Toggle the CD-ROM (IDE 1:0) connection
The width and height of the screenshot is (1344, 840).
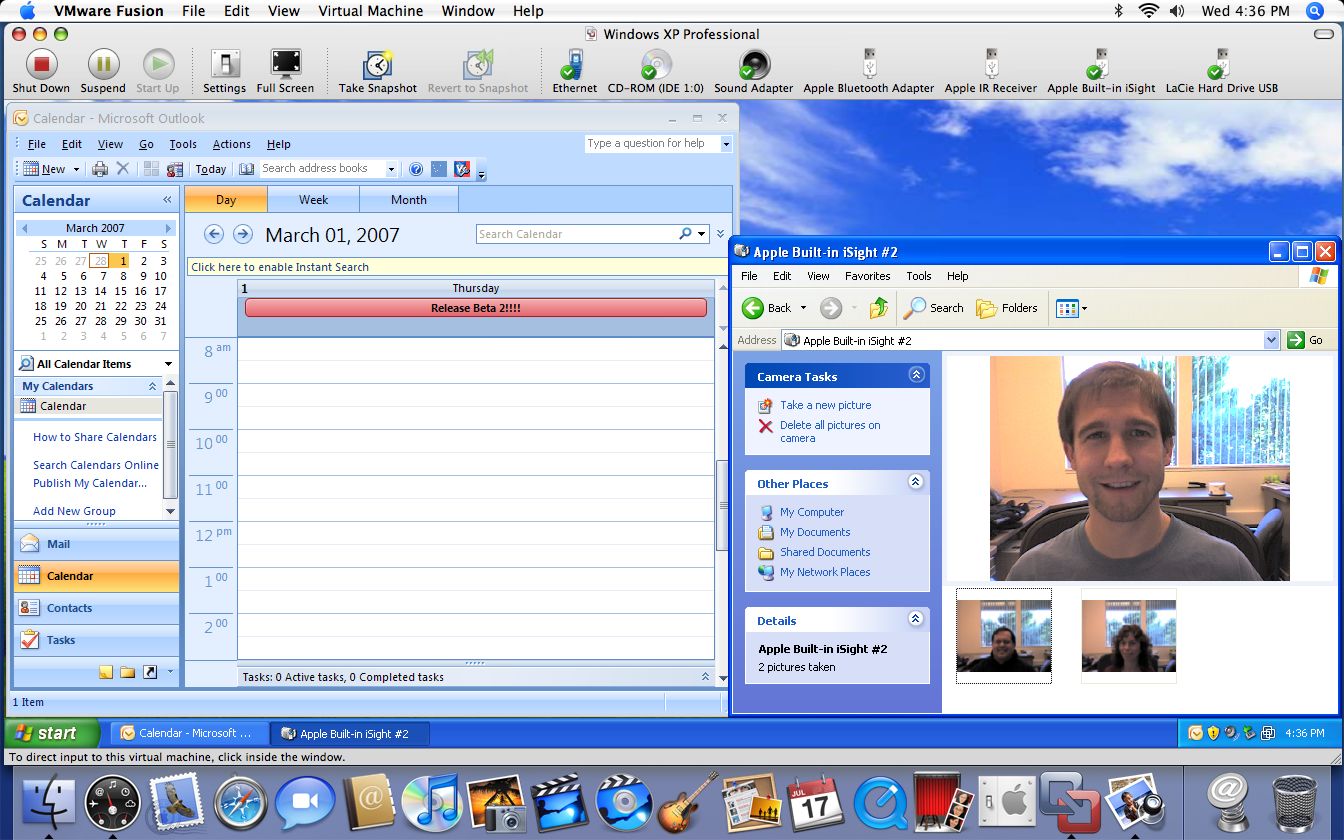656,72
